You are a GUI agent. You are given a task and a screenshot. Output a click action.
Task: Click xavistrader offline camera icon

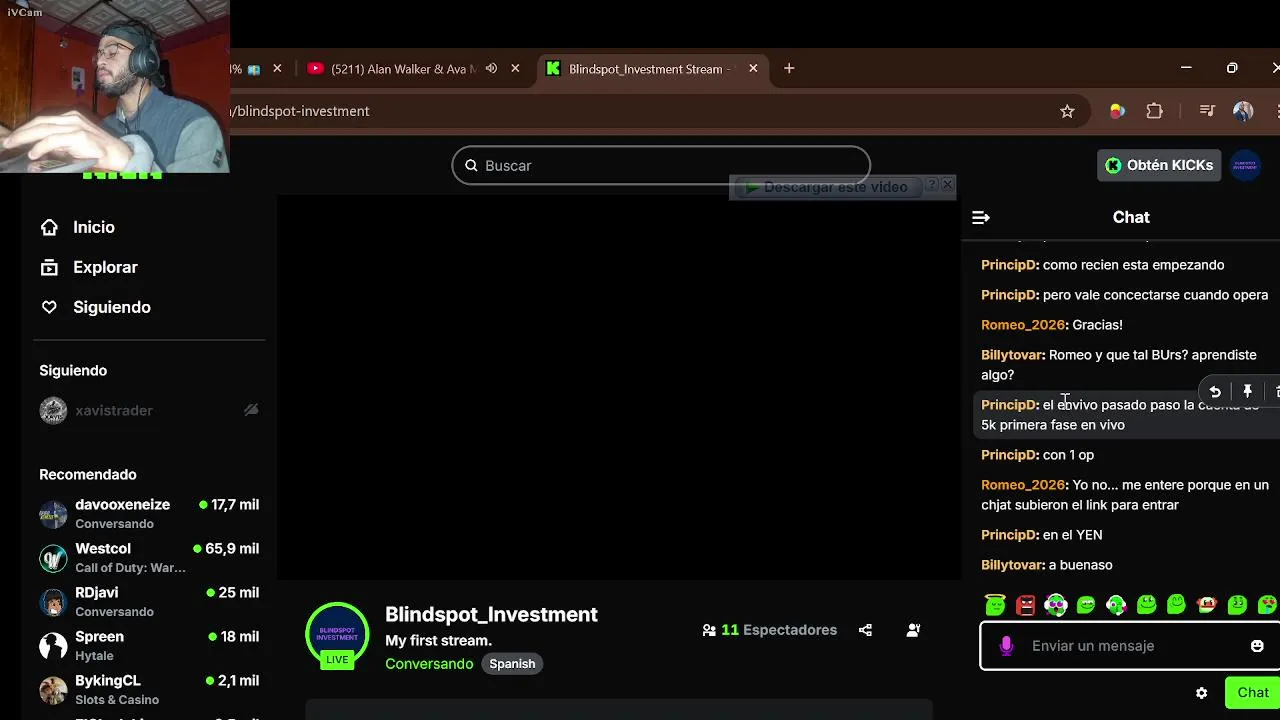pyautogui.click(x=251, y=410)
